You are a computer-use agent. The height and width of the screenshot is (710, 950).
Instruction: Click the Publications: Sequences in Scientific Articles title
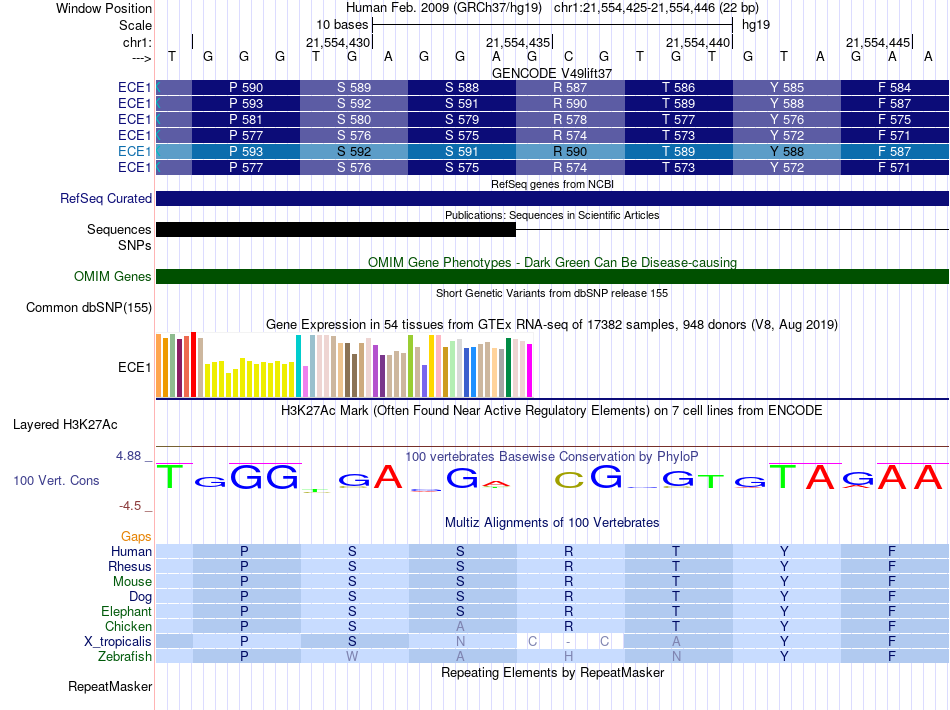click(552, 215)
